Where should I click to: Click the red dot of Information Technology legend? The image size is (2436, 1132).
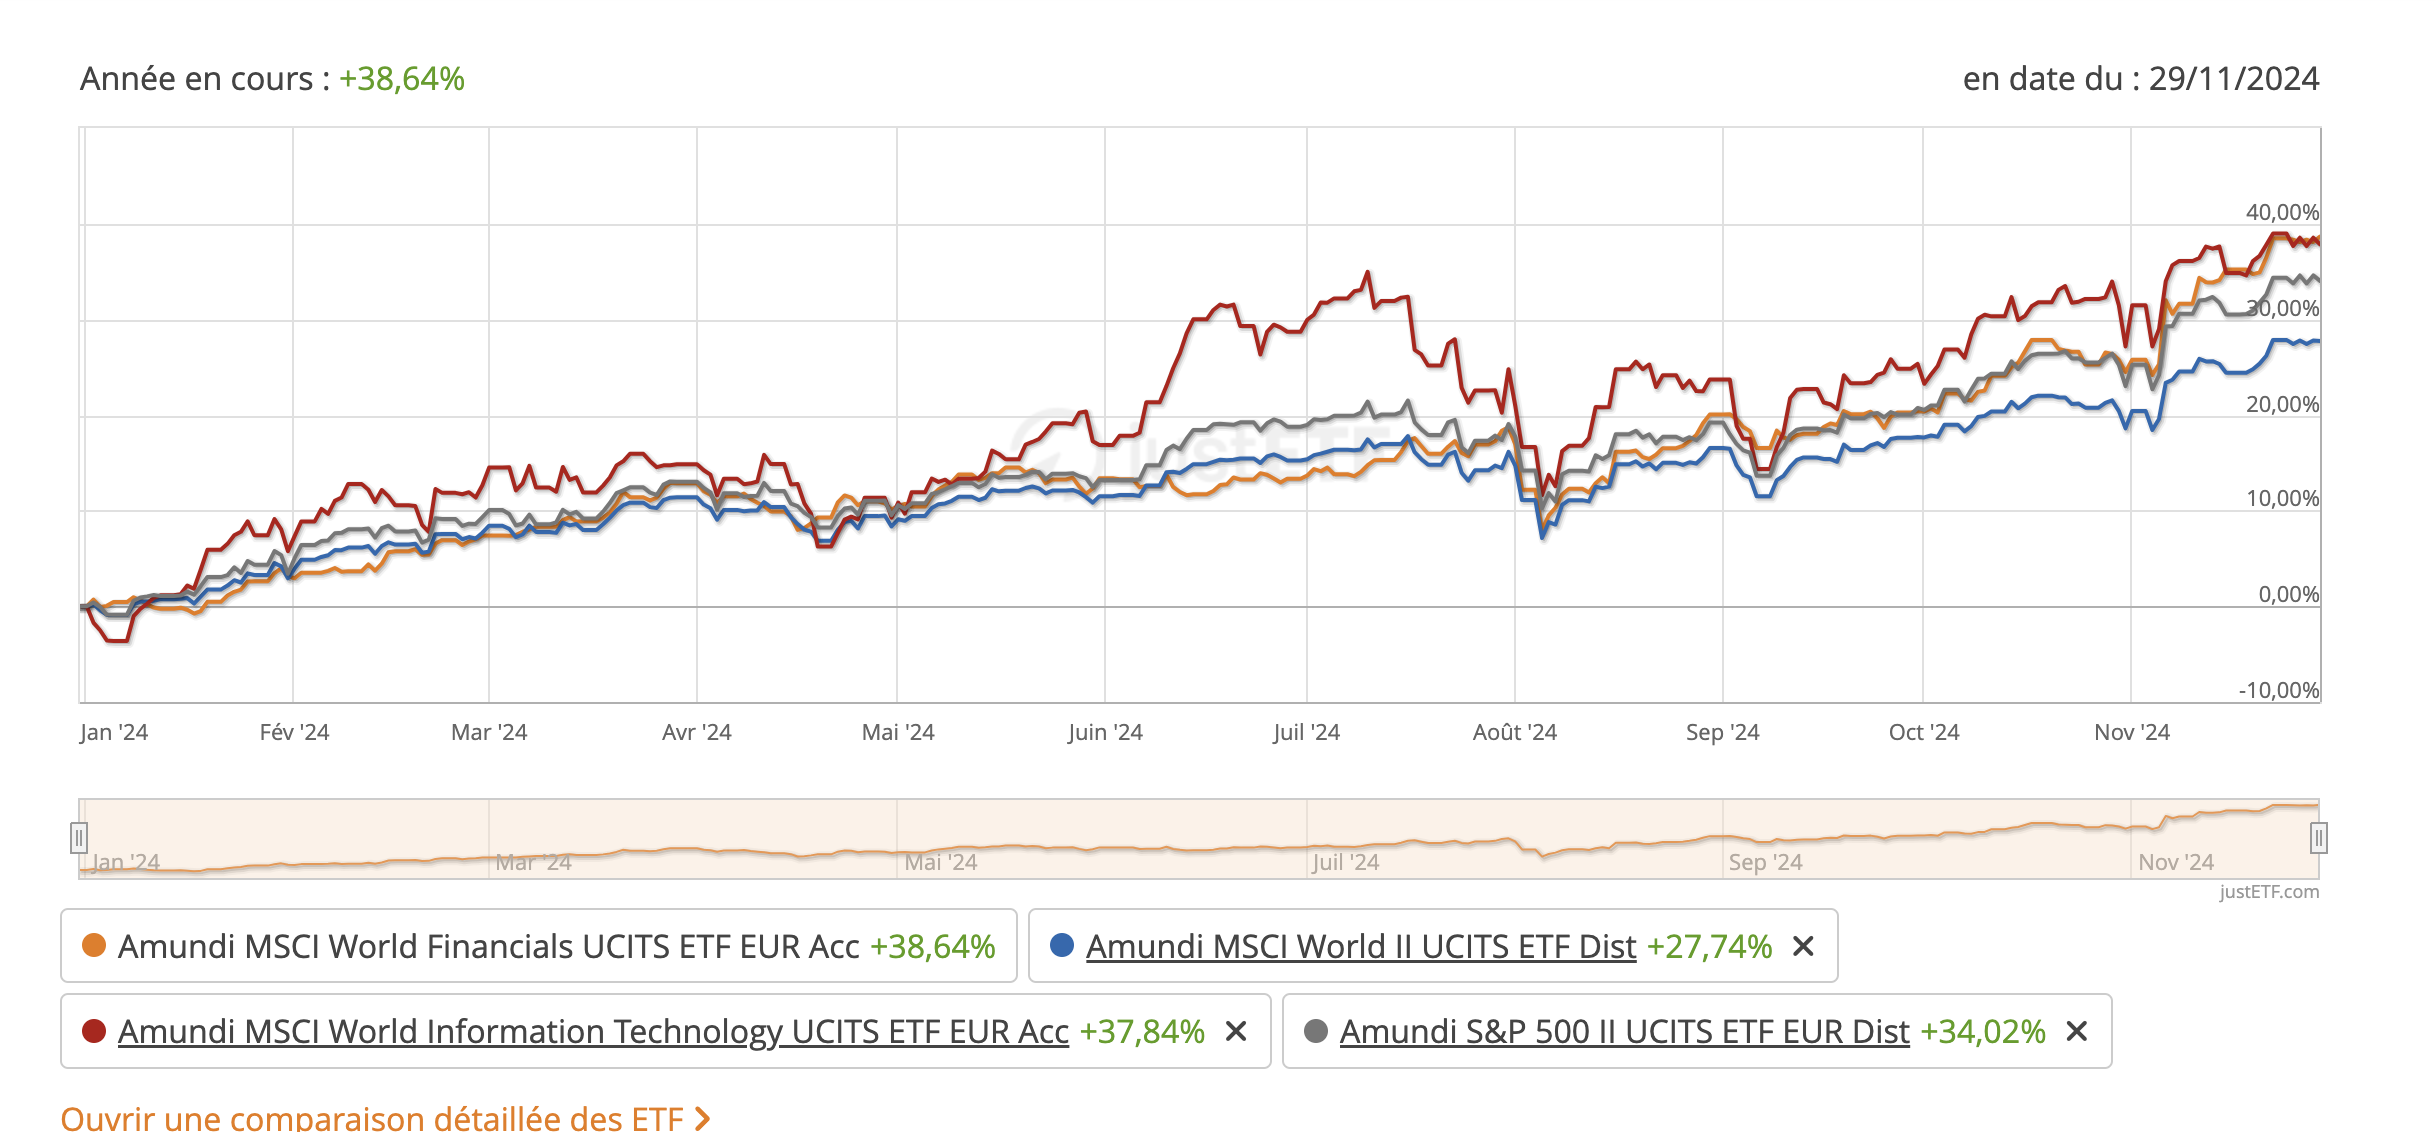point(94,1031)
